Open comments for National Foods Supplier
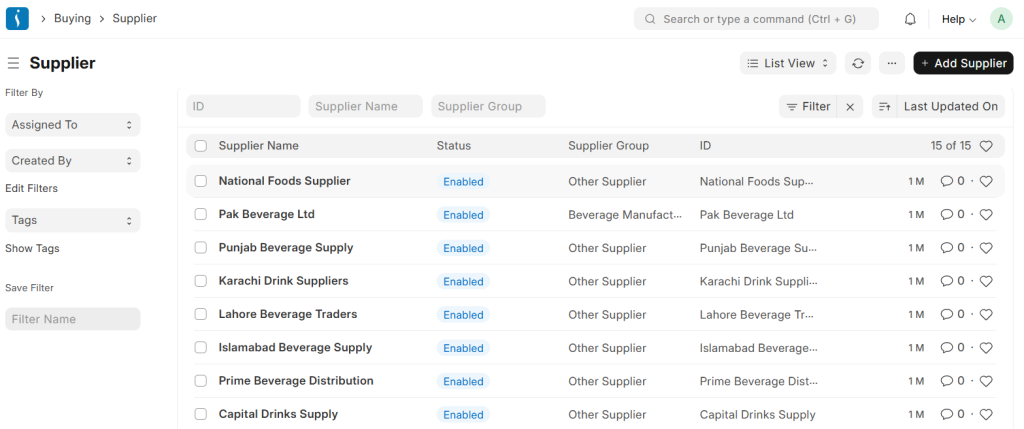This screenshot has height=429, width=1024. coord(952,182)
